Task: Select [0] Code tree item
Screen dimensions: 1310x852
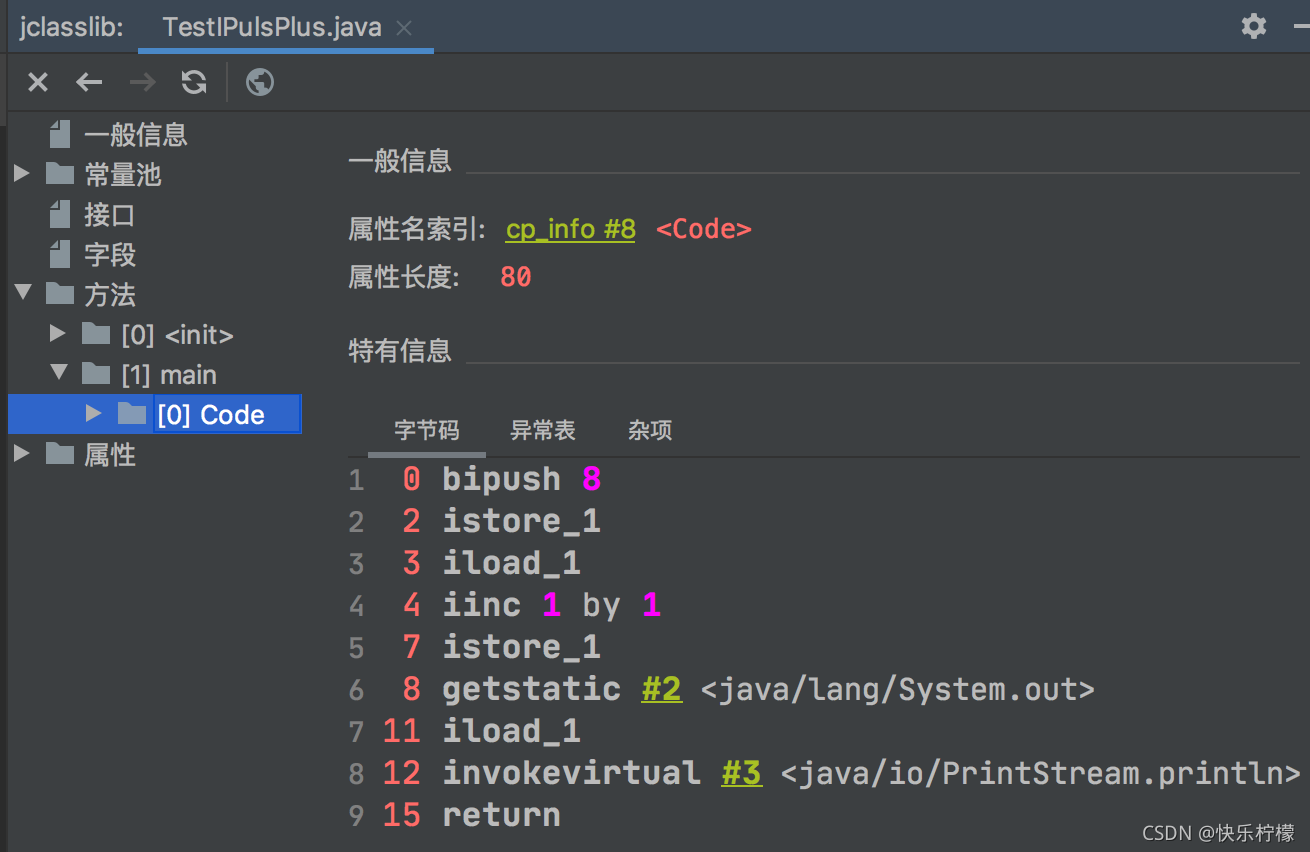Action: [211, 415]
